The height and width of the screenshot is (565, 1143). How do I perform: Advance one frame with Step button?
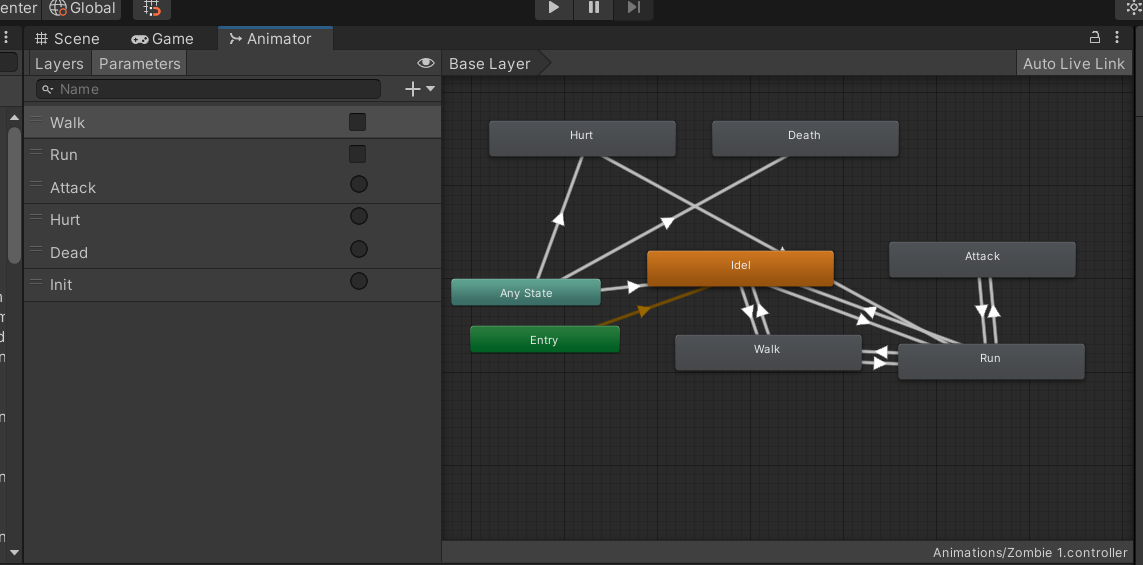[x=633, y=8]
